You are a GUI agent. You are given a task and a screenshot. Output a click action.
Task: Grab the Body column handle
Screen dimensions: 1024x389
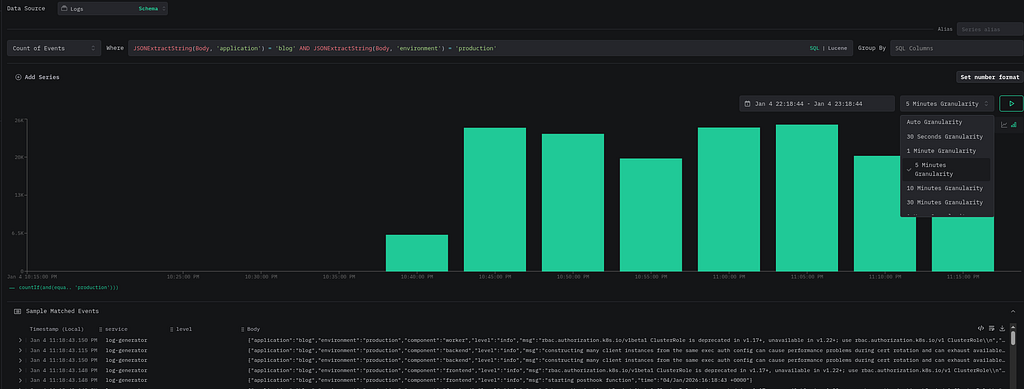click(243, 330)
